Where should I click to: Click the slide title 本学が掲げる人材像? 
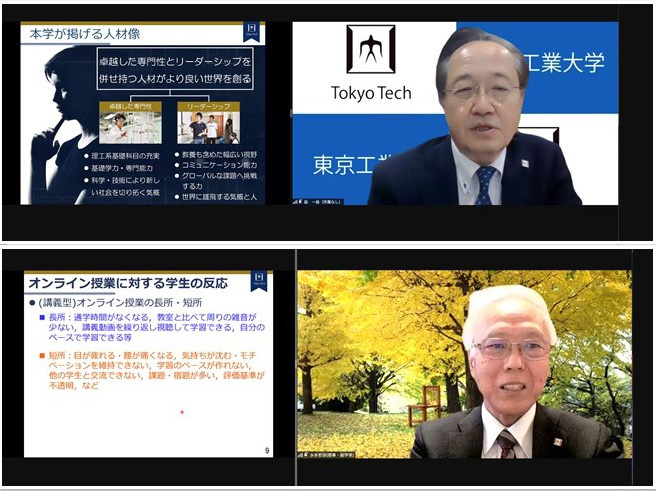(85, 34)
